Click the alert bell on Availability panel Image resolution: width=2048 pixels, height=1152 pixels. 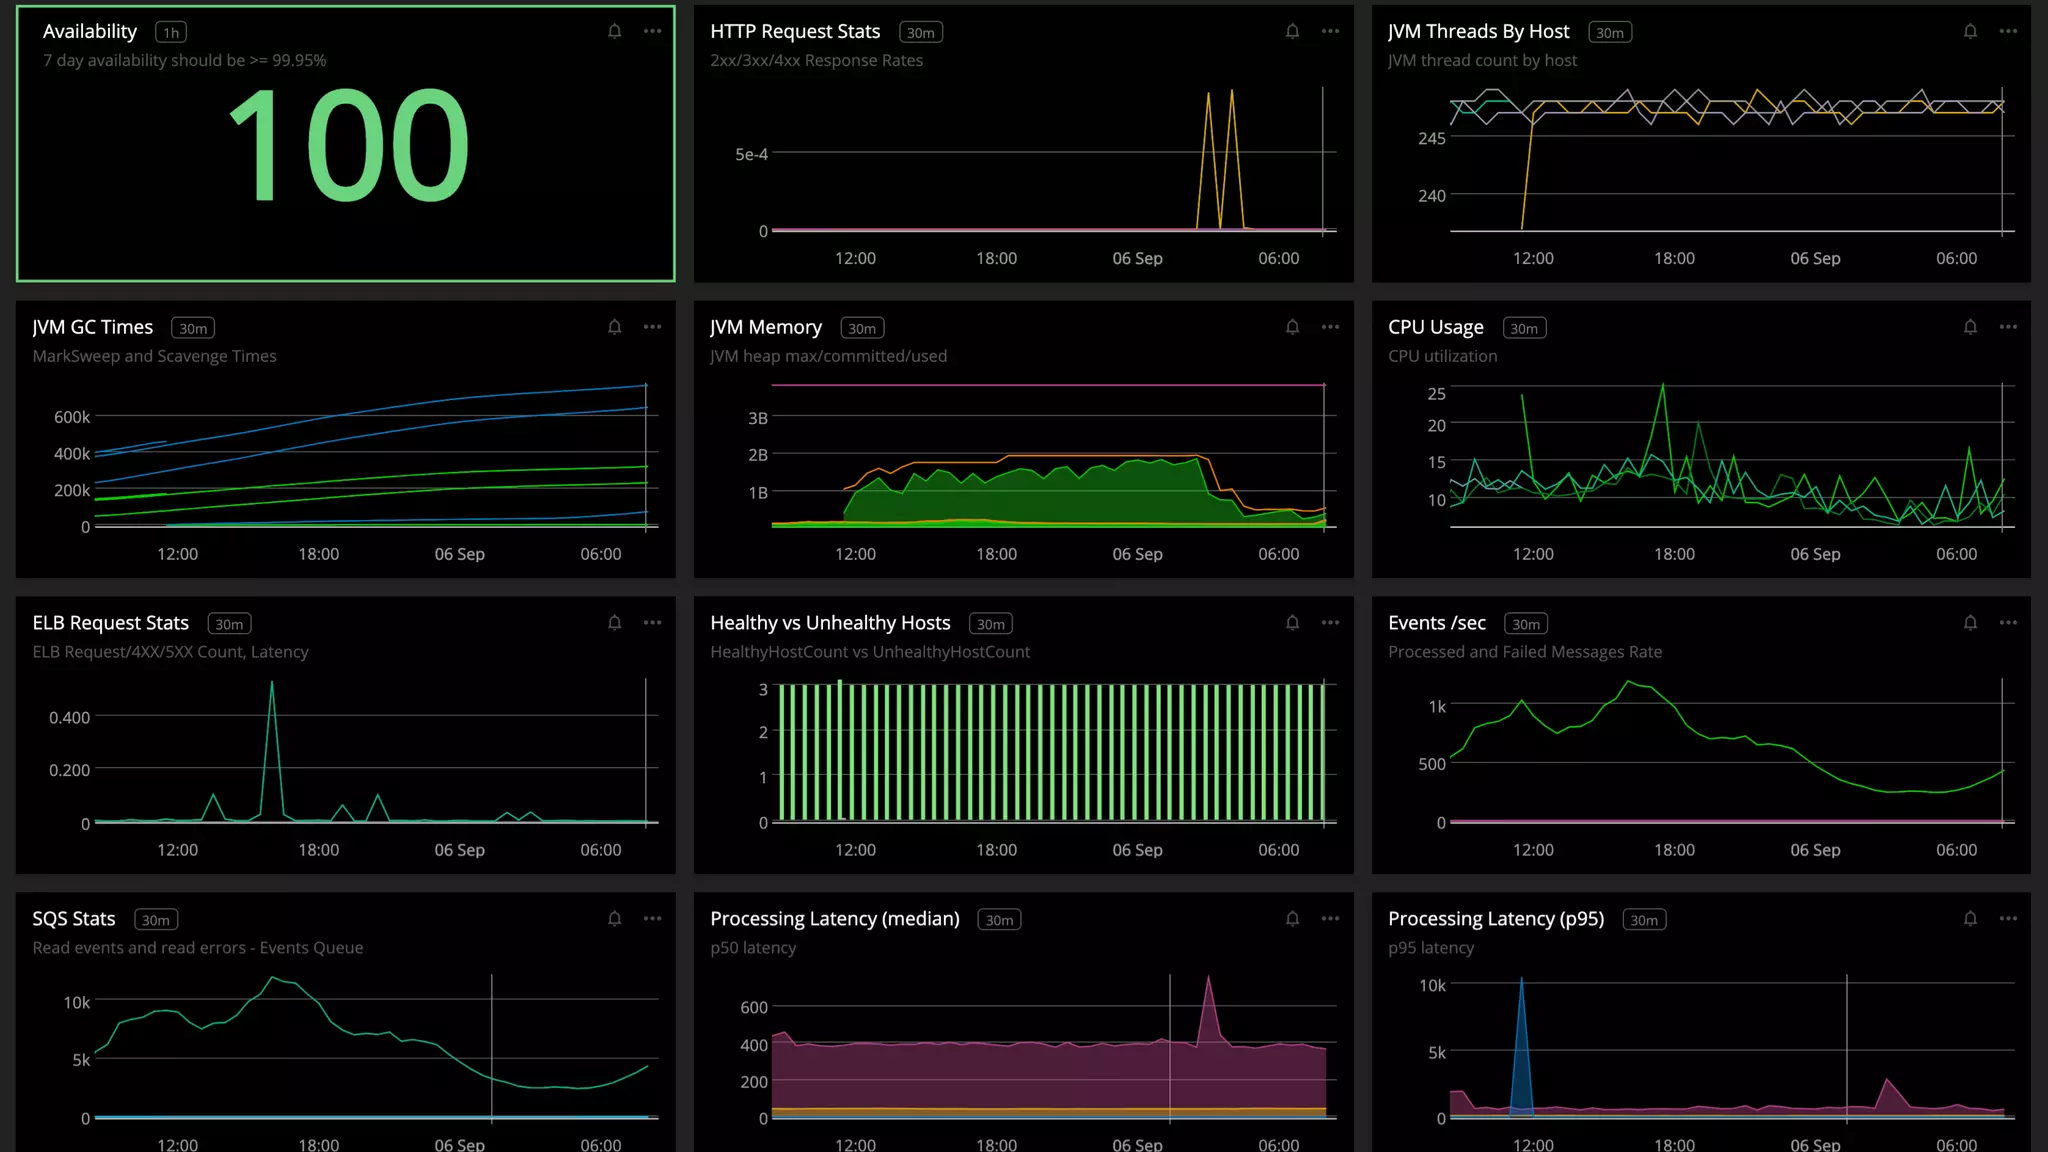(x=614, y=32)
